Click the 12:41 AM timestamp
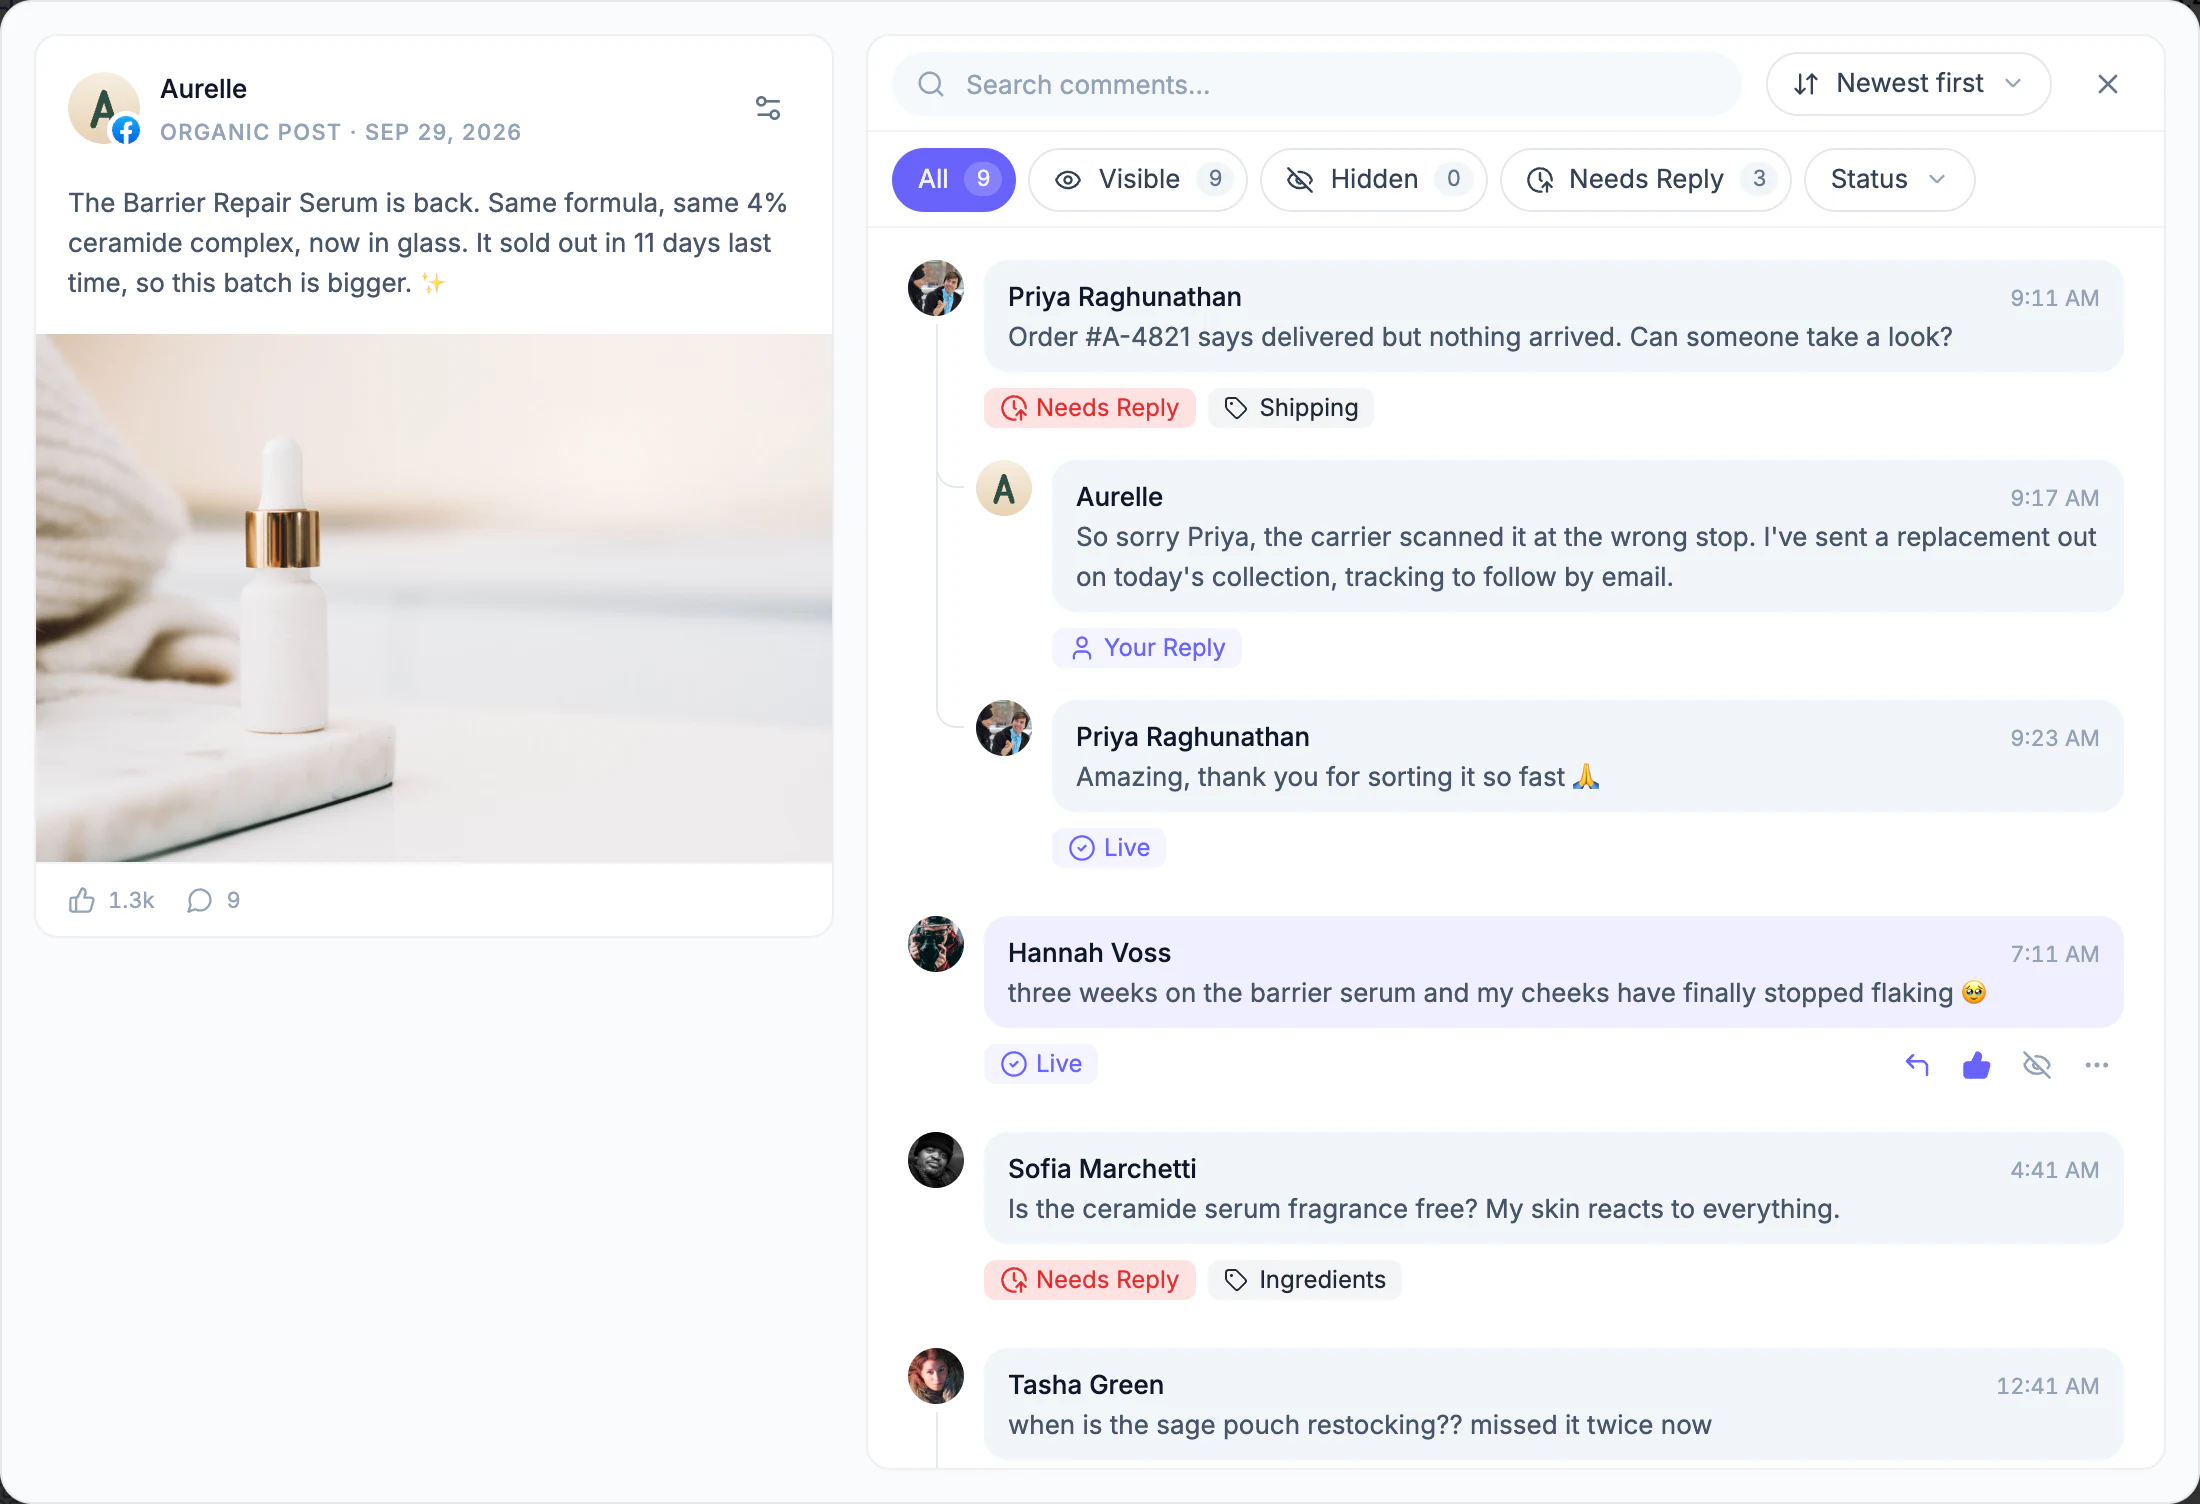 [x=2047, y=1386]
